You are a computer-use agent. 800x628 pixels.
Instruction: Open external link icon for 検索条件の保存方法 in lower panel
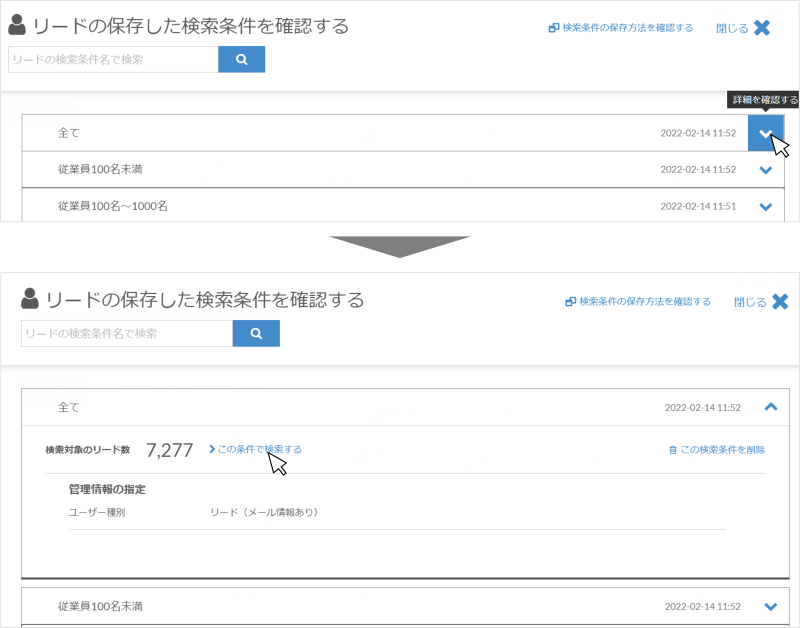(570, 302)
